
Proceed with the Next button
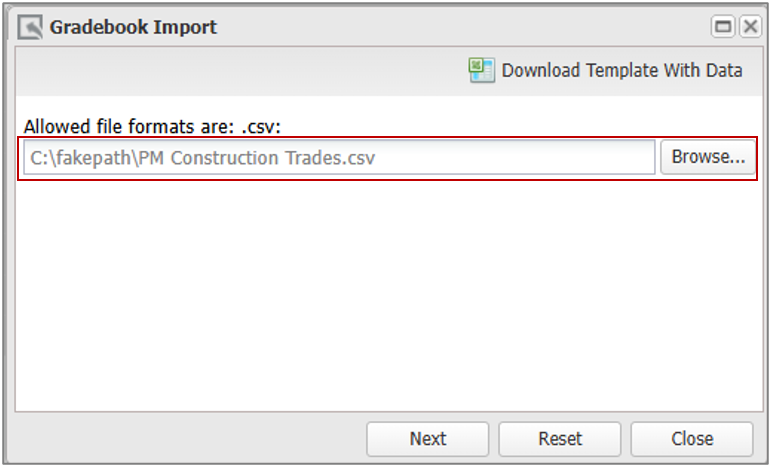pos(428,438)
